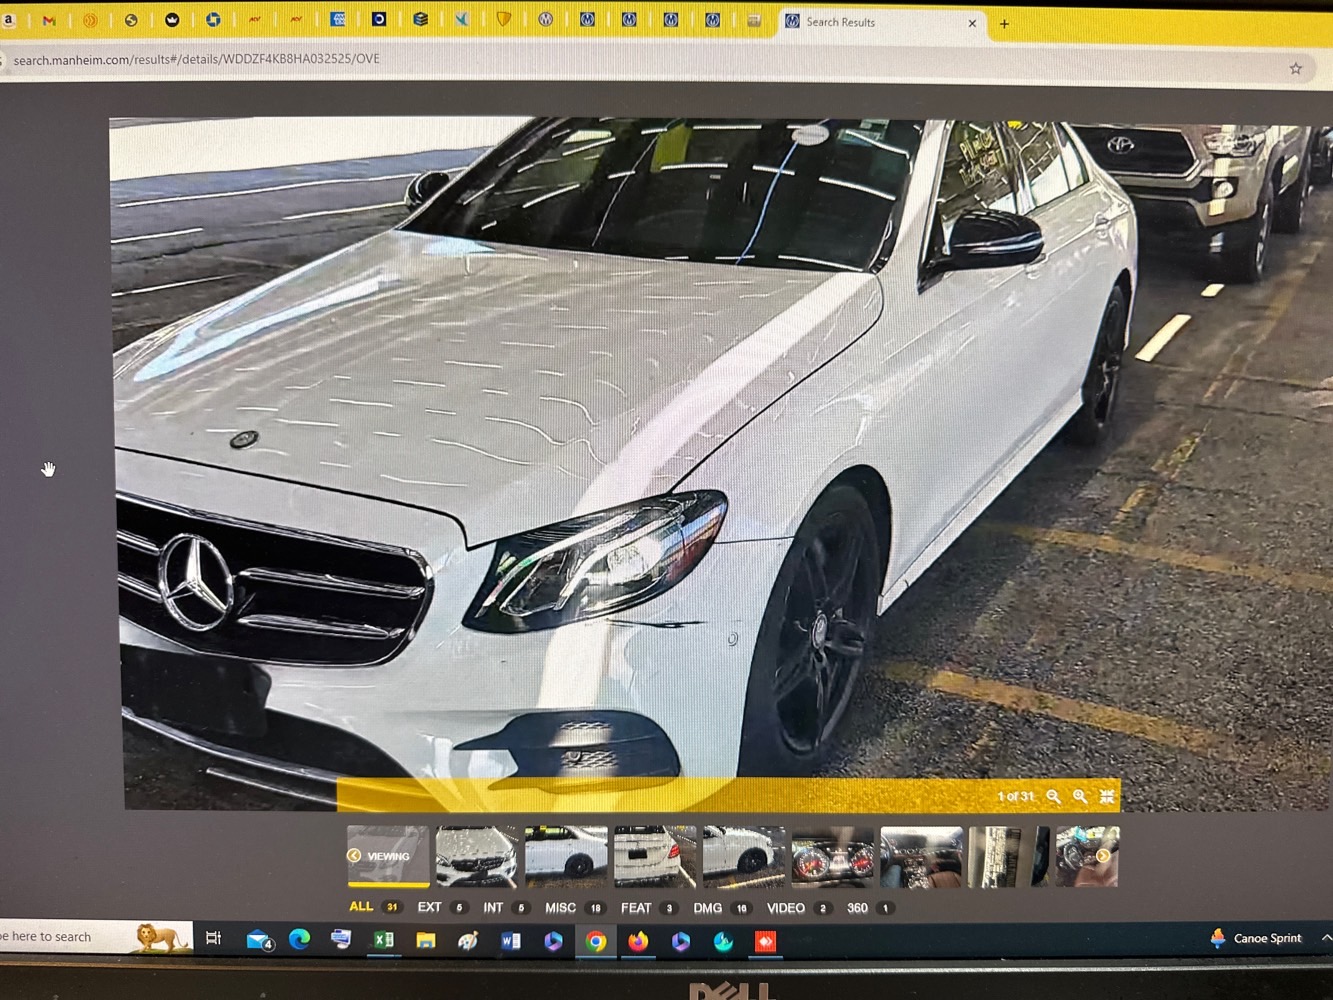Open Word from the taskbar
Viewport: 1333px width, 1000px height.
pyautogui.click(x=510, y=940)
